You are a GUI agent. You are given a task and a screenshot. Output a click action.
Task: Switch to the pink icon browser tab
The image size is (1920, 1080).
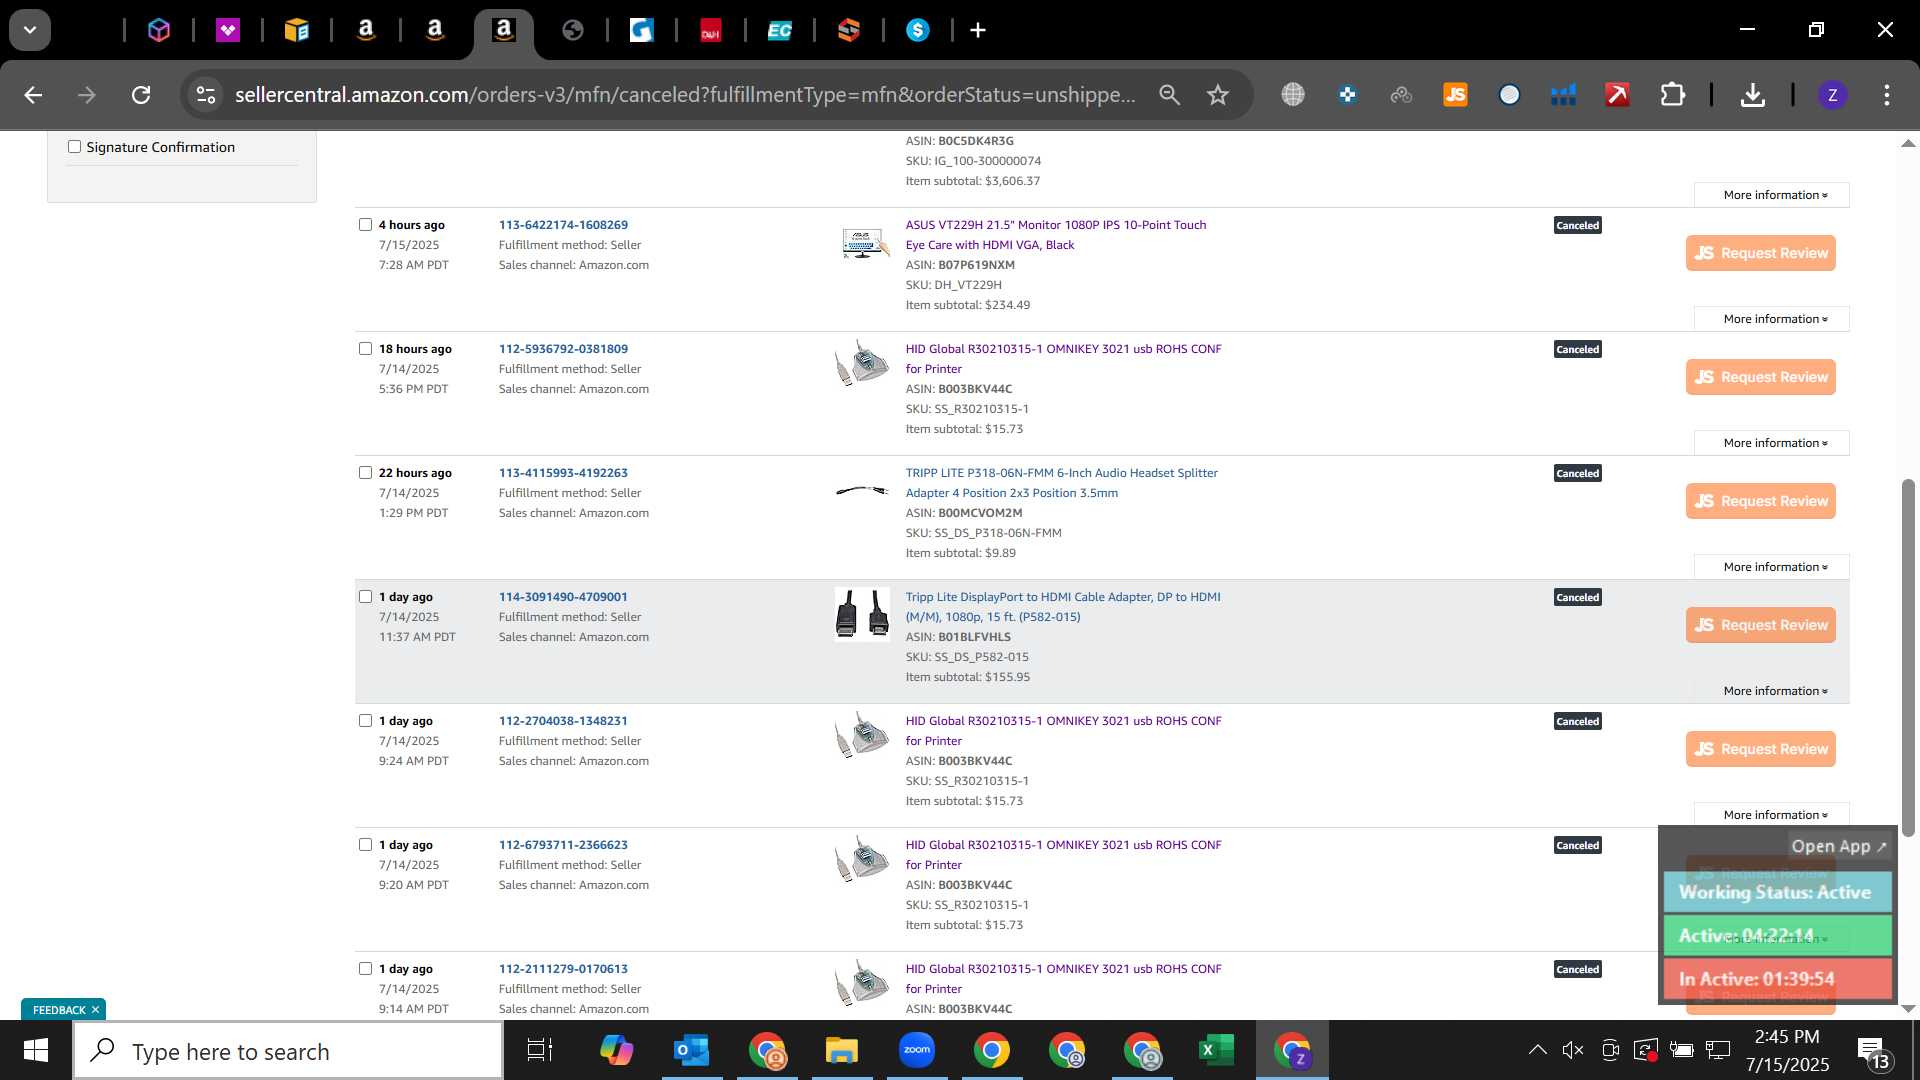(x=228, y=31)
